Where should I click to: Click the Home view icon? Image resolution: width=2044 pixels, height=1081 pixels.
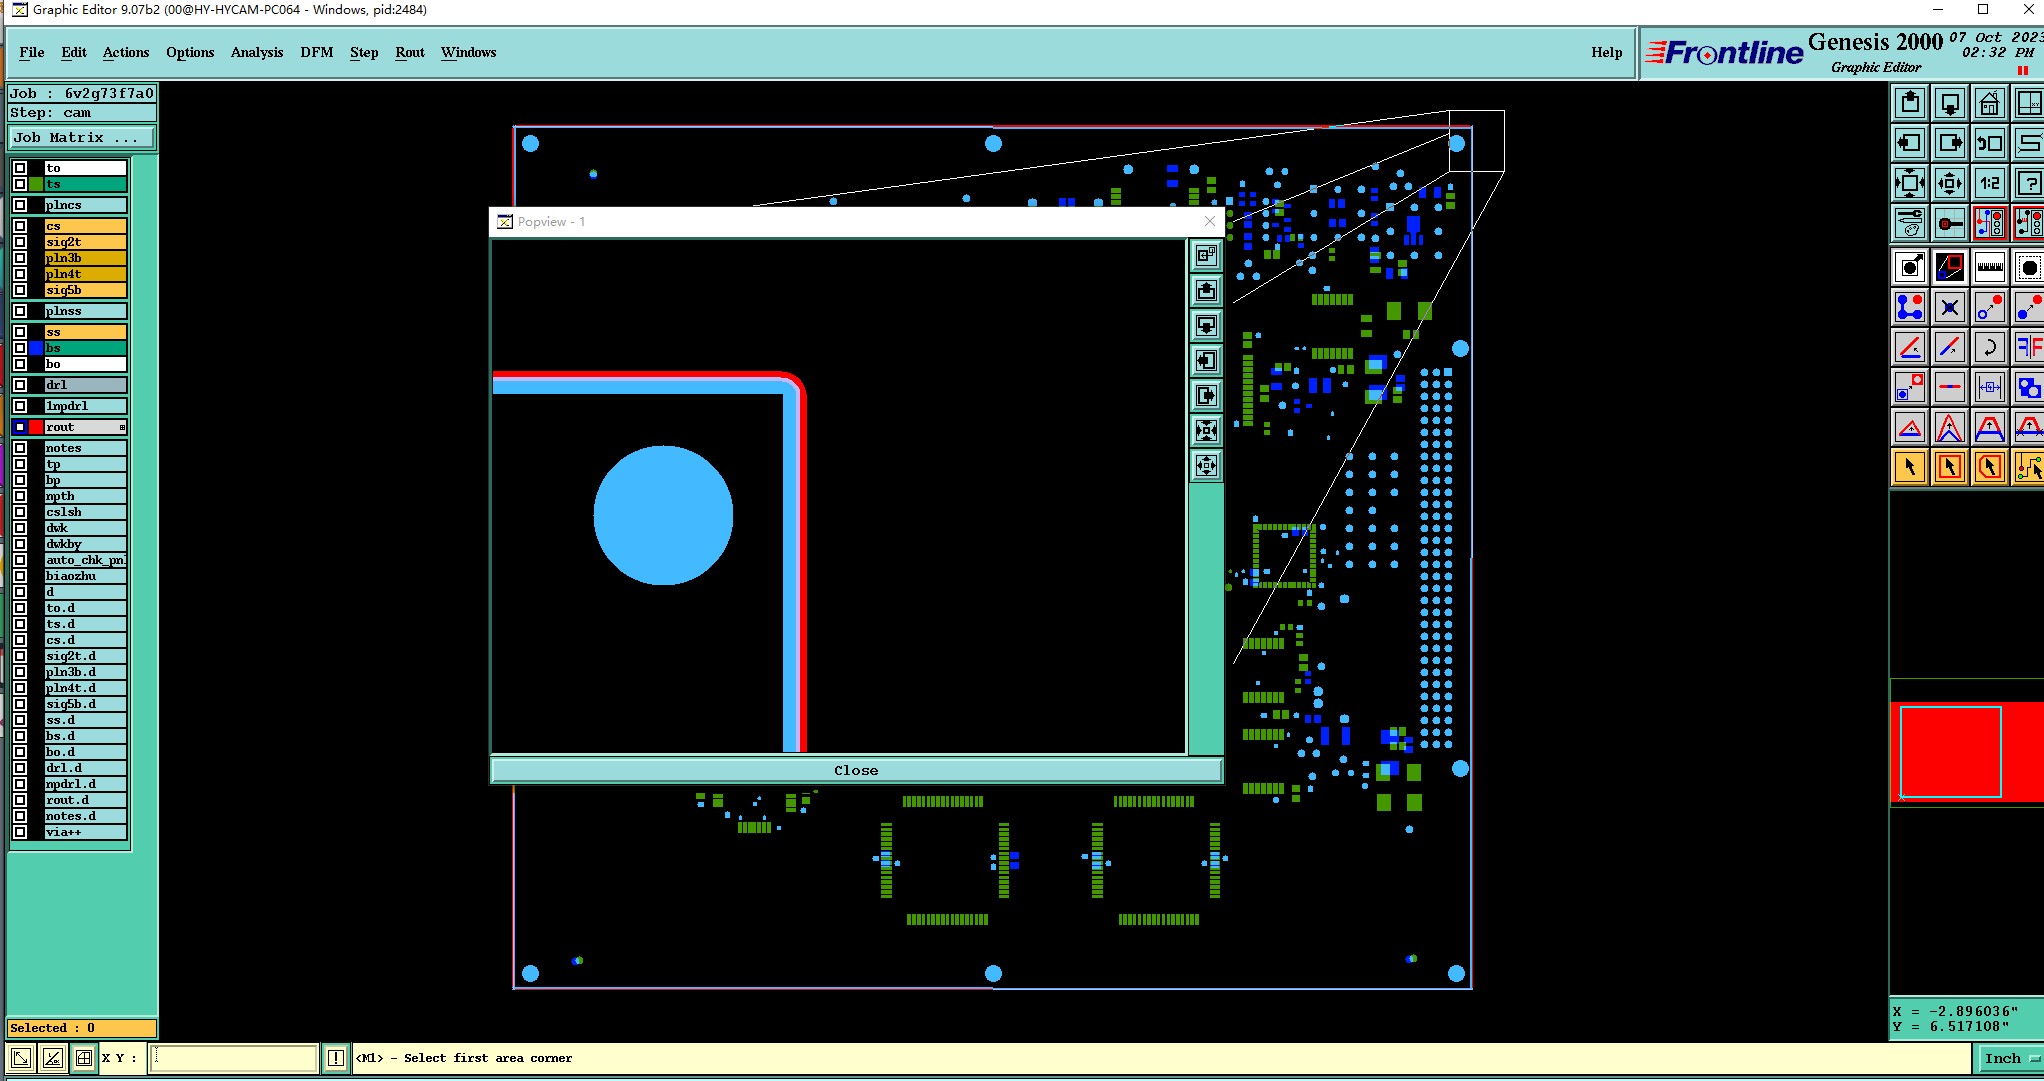coord(1990,103)
